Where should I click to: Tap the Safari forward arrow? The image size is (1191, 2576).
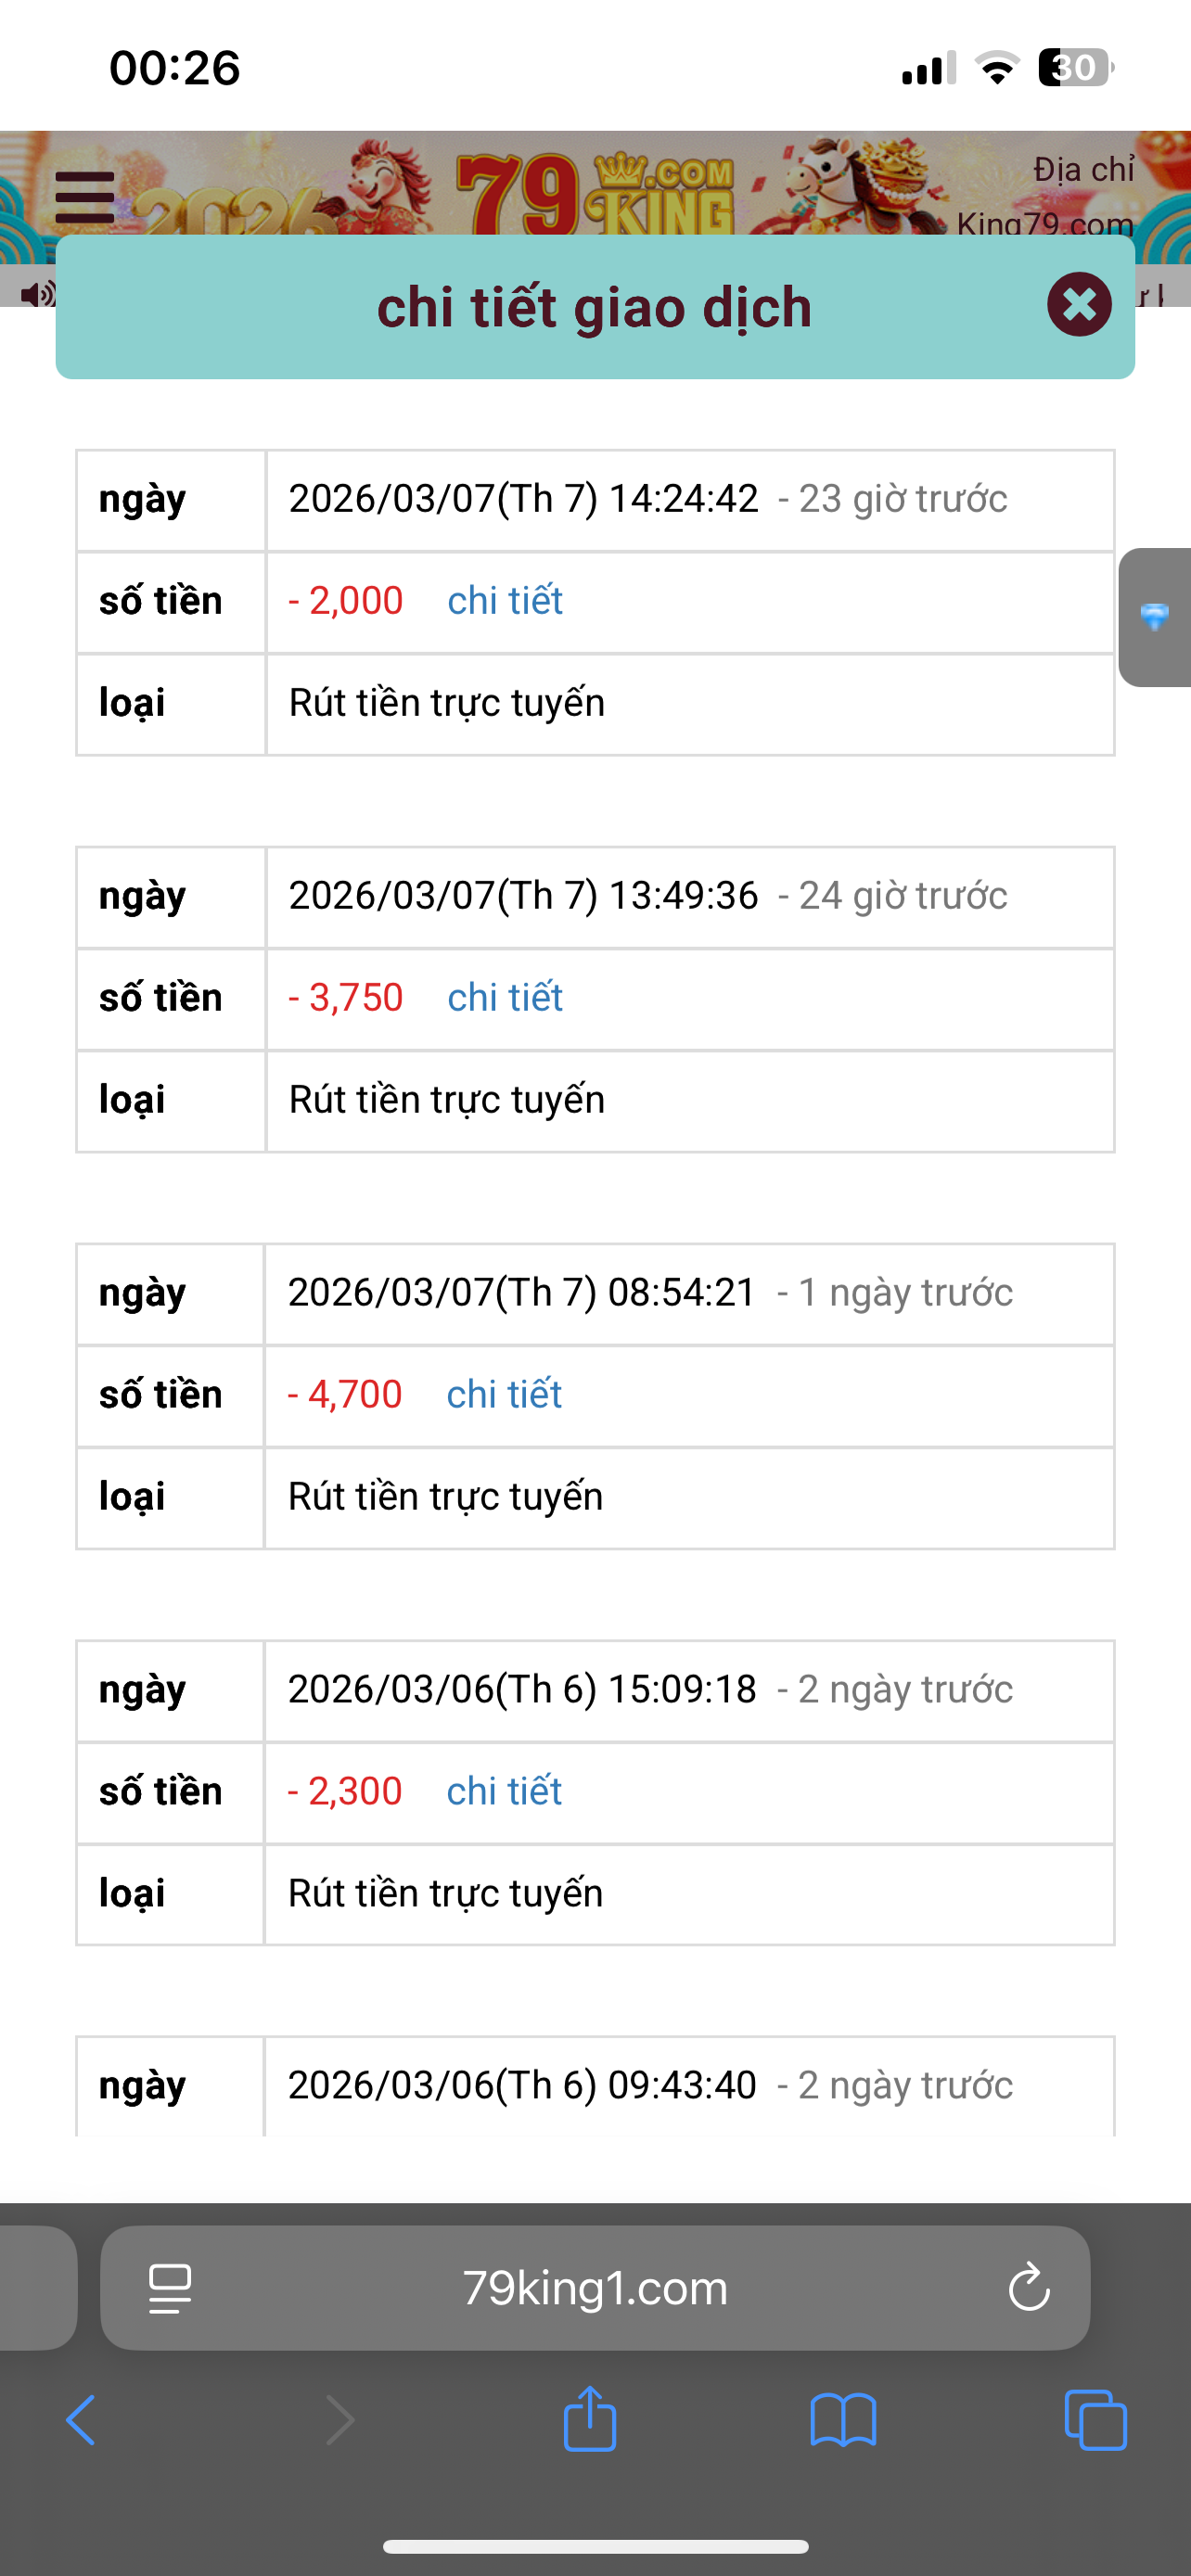(340, 2421)
